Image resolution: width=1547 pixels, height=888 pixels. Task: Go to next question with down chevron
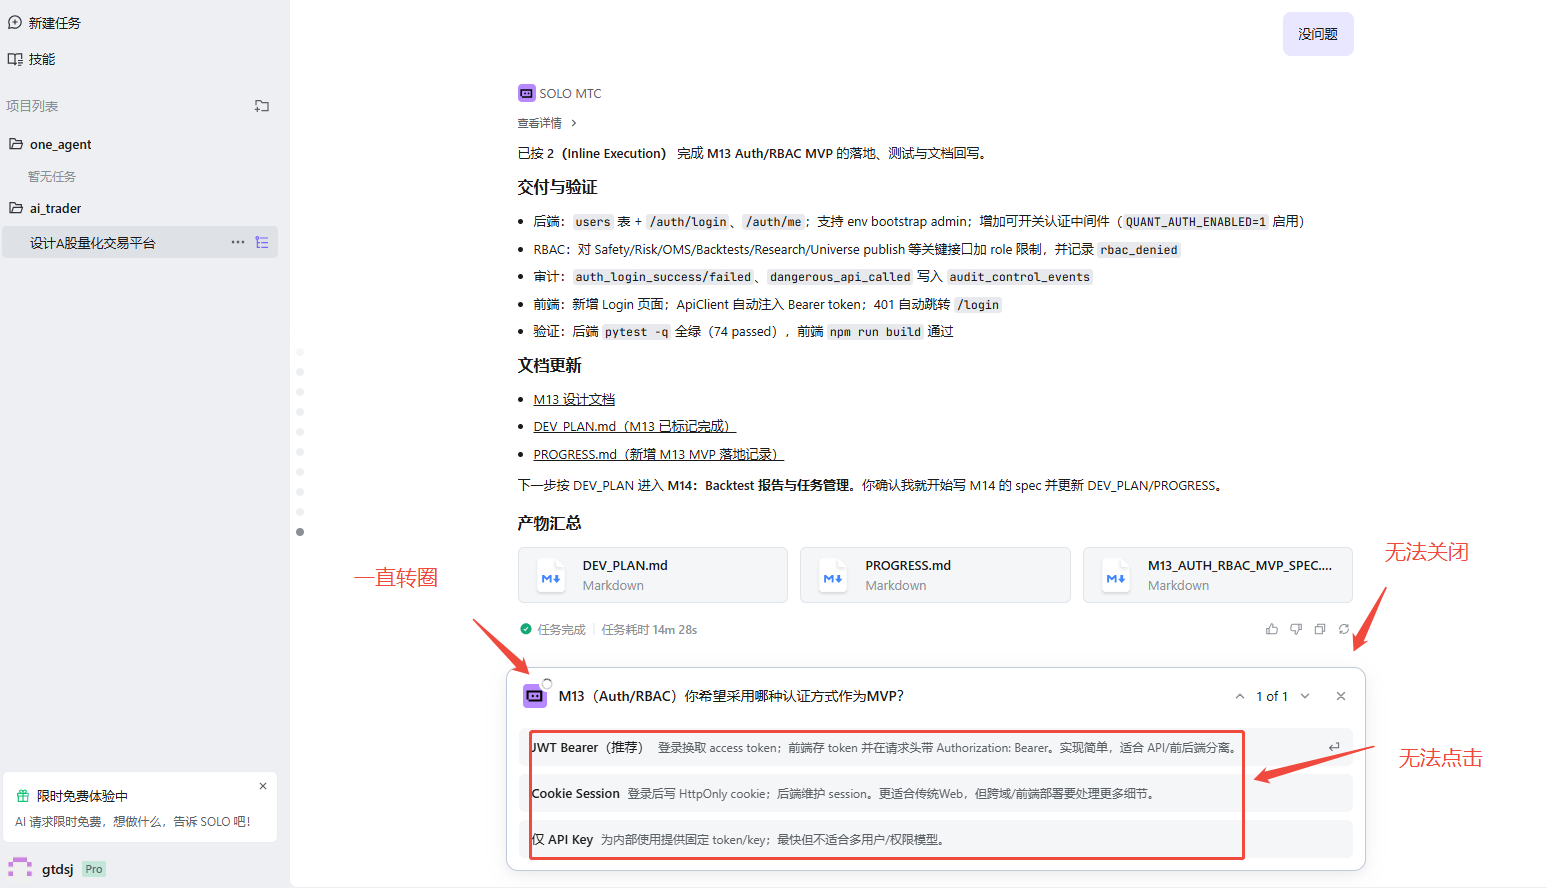[1305, 696]
